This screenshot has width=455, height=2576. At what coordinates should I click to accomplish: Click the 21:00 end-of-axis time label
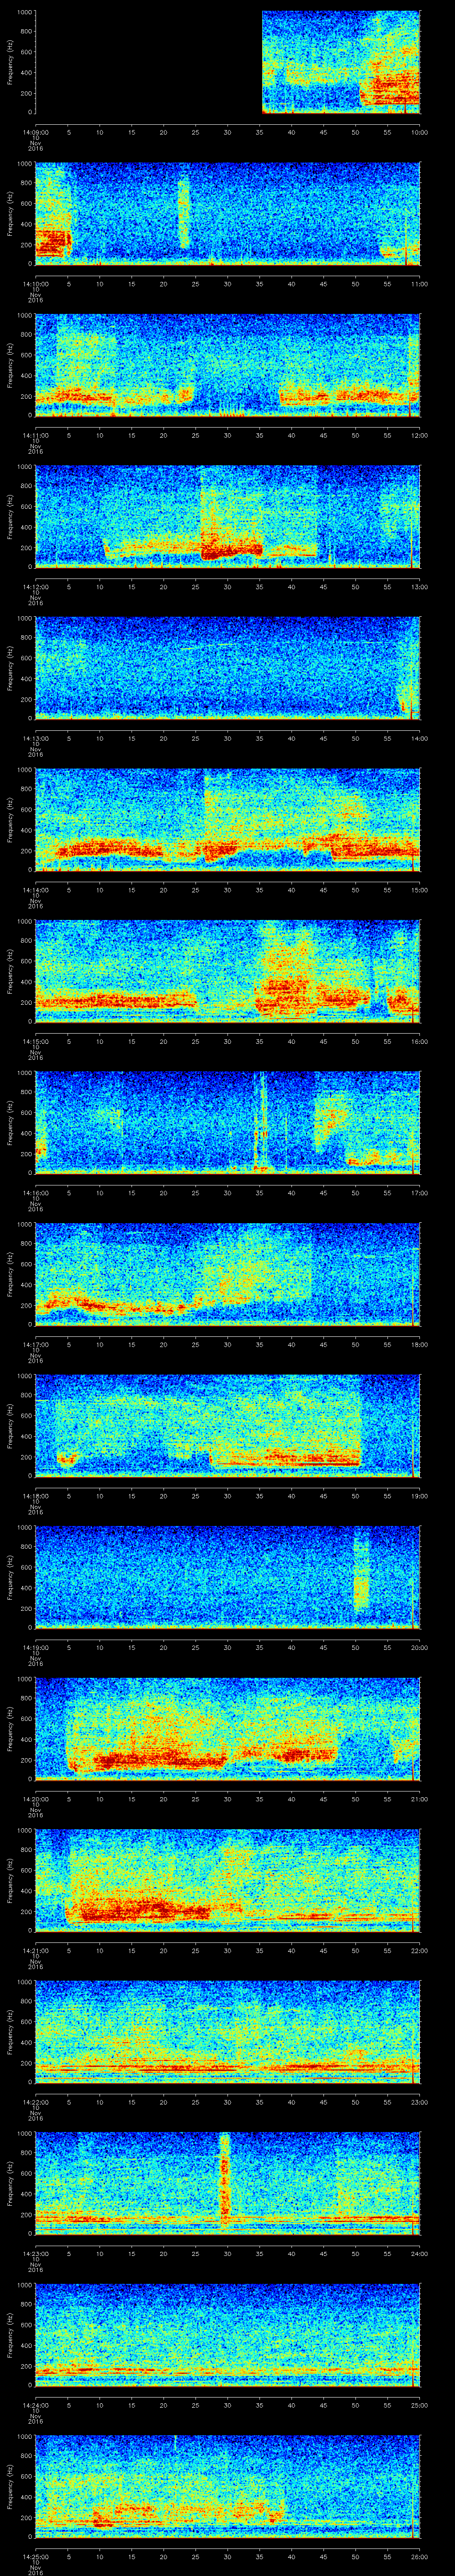pos(420,1799)
